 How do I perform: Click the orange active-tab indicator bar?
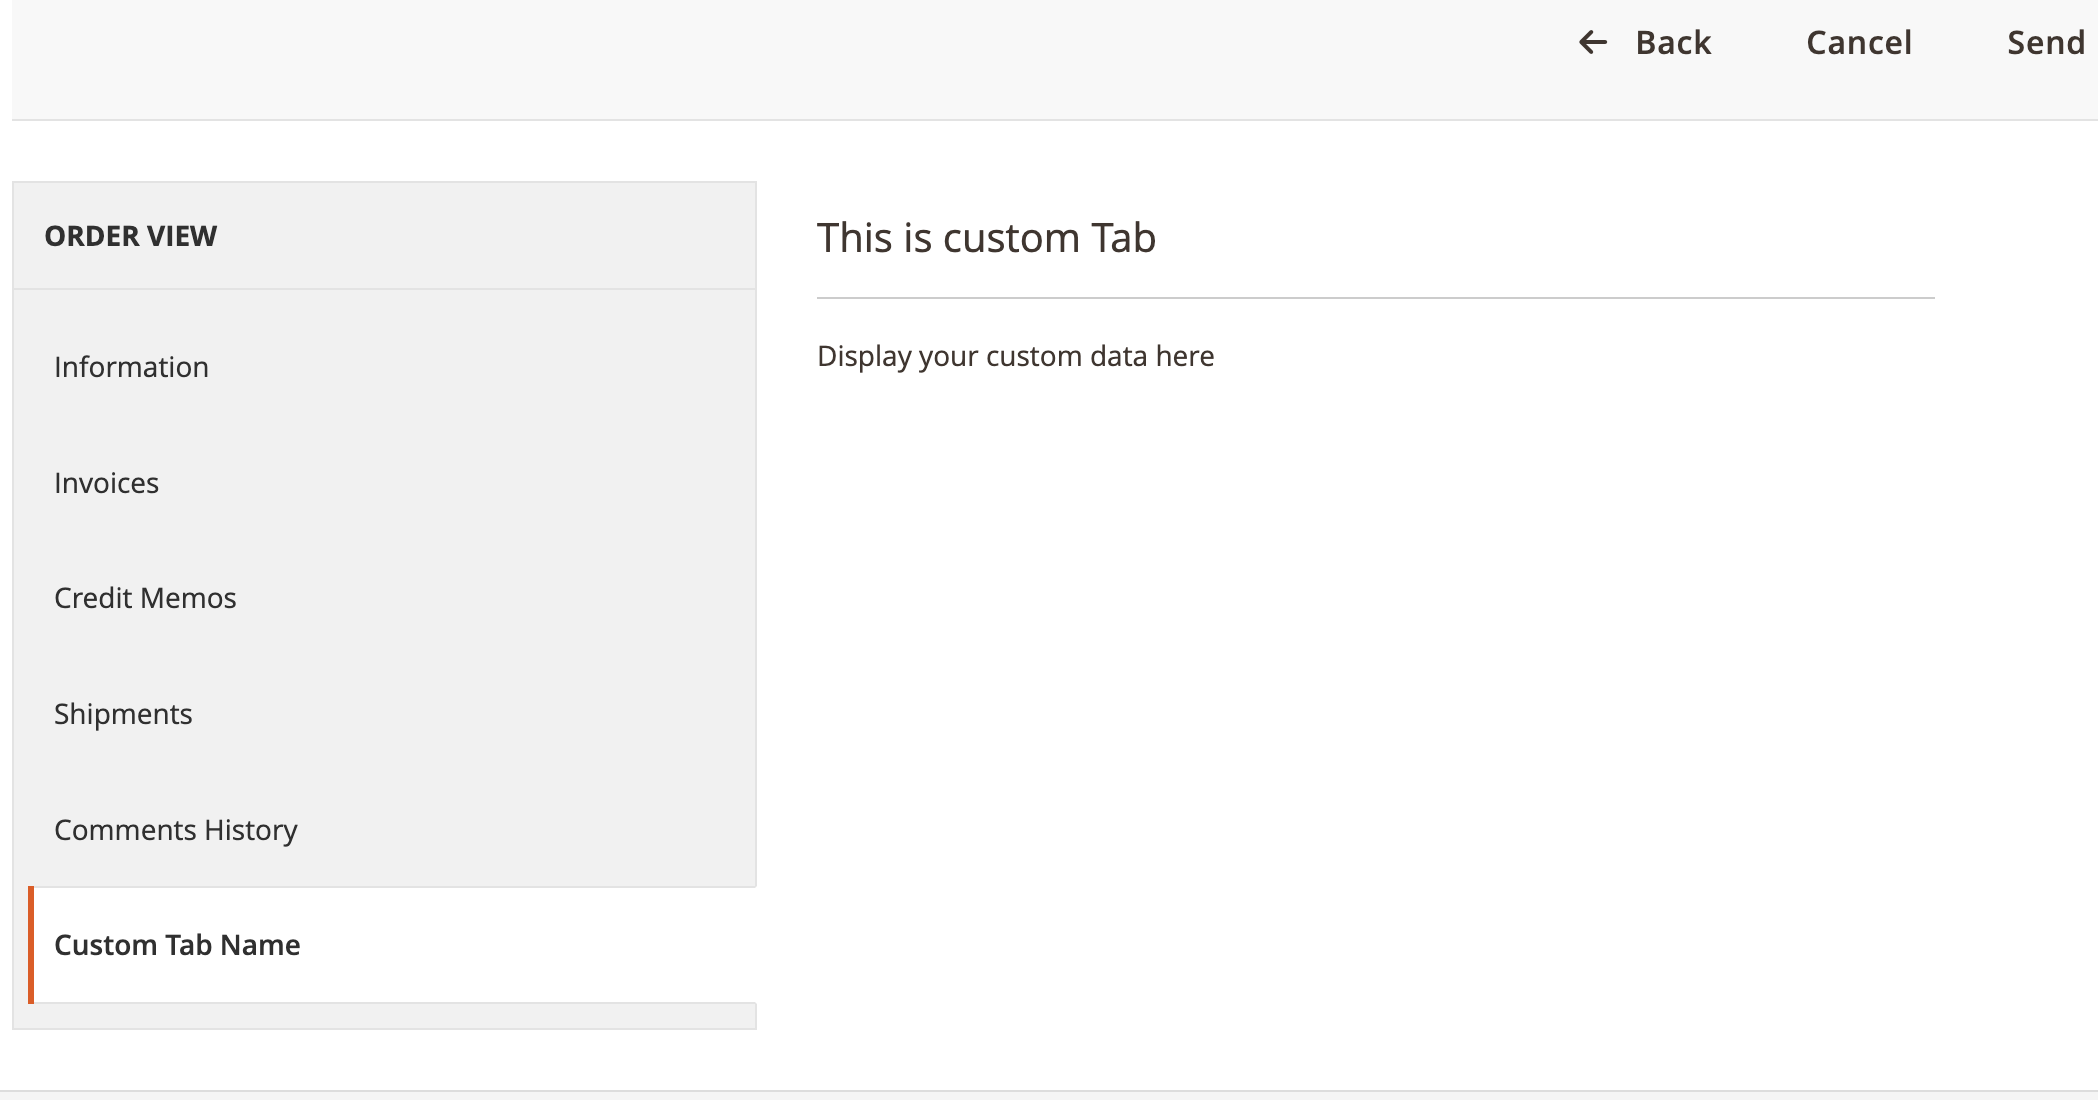(33, 944)
